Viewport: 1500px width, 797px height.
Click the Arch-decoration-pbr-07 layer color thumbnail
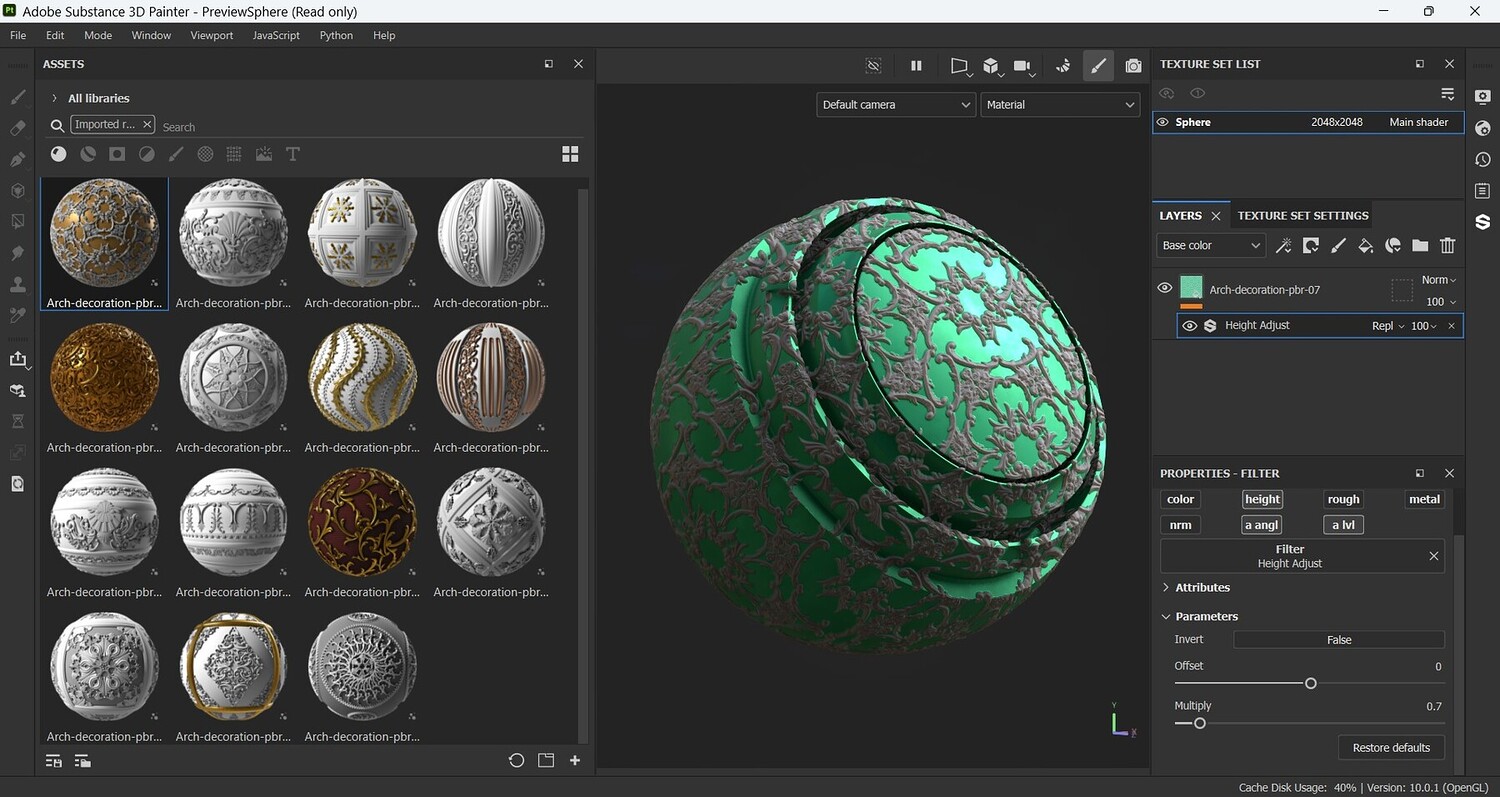[1191, 289]
